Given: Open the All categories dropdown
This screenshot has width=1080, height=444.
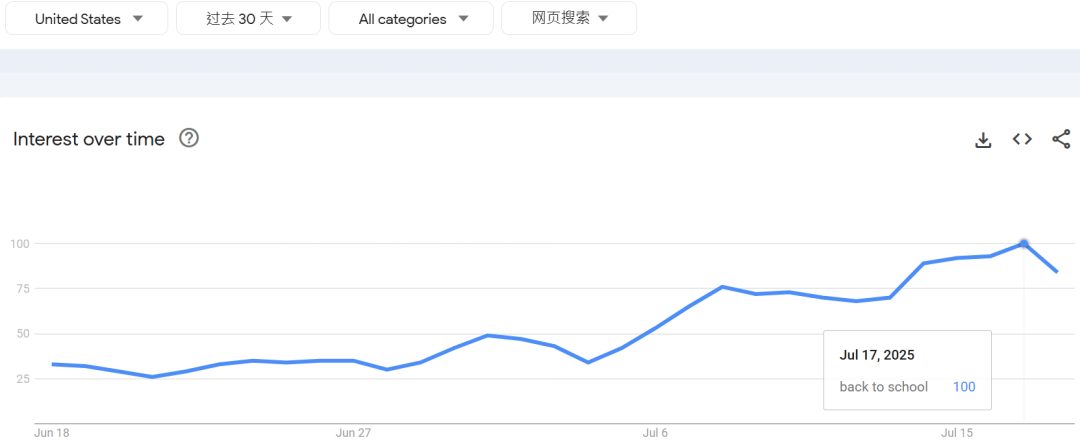Looking at the screenshot, I should pos(410,19).
